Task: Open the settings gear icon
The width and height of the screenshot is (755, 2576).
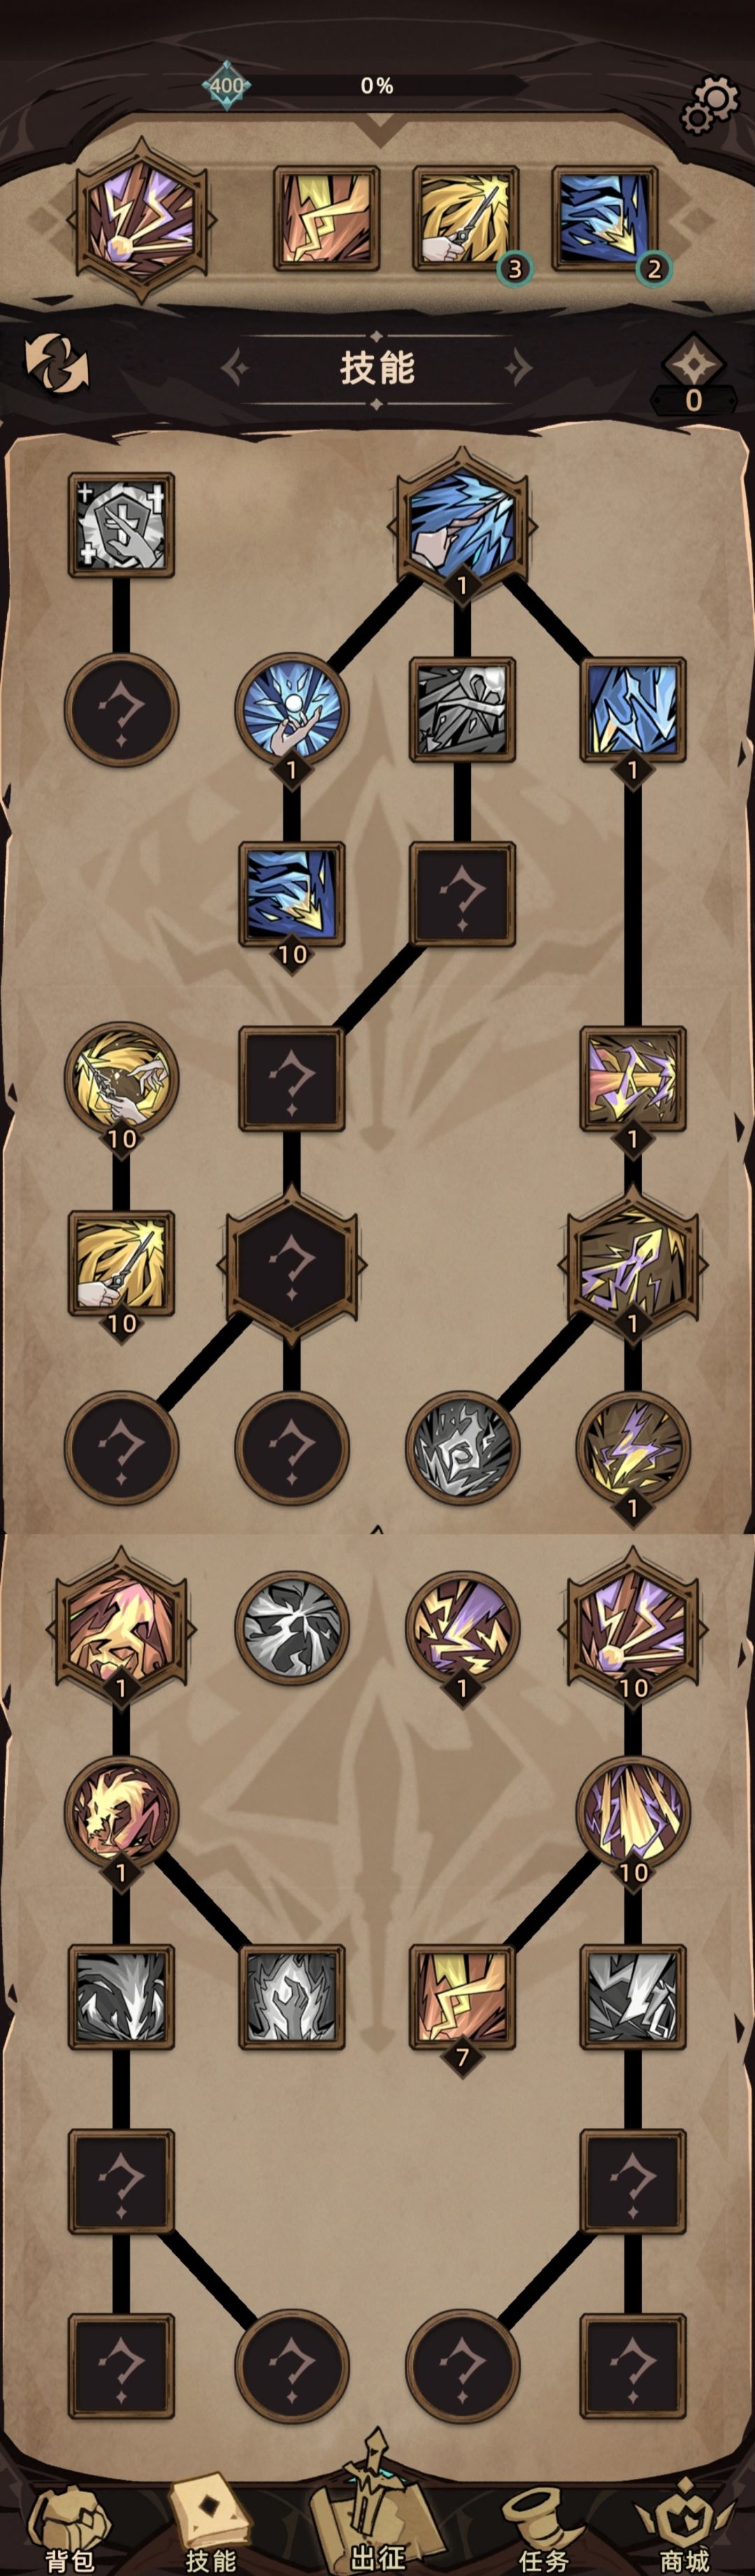Action: click(x=709, y=106)
